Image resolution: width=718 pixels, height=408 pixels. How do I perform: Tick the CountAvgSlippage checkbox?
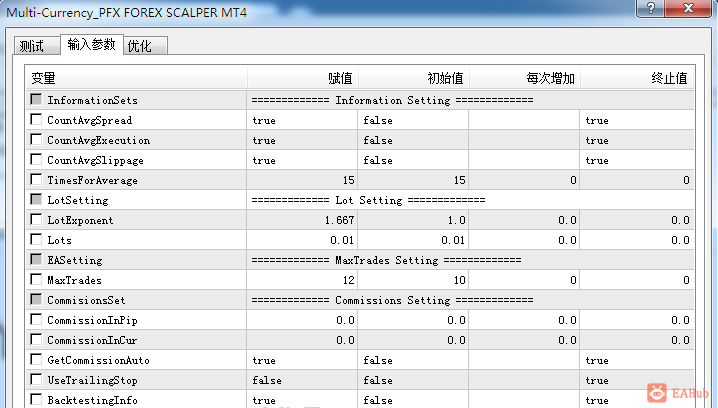tap(36, 159)
